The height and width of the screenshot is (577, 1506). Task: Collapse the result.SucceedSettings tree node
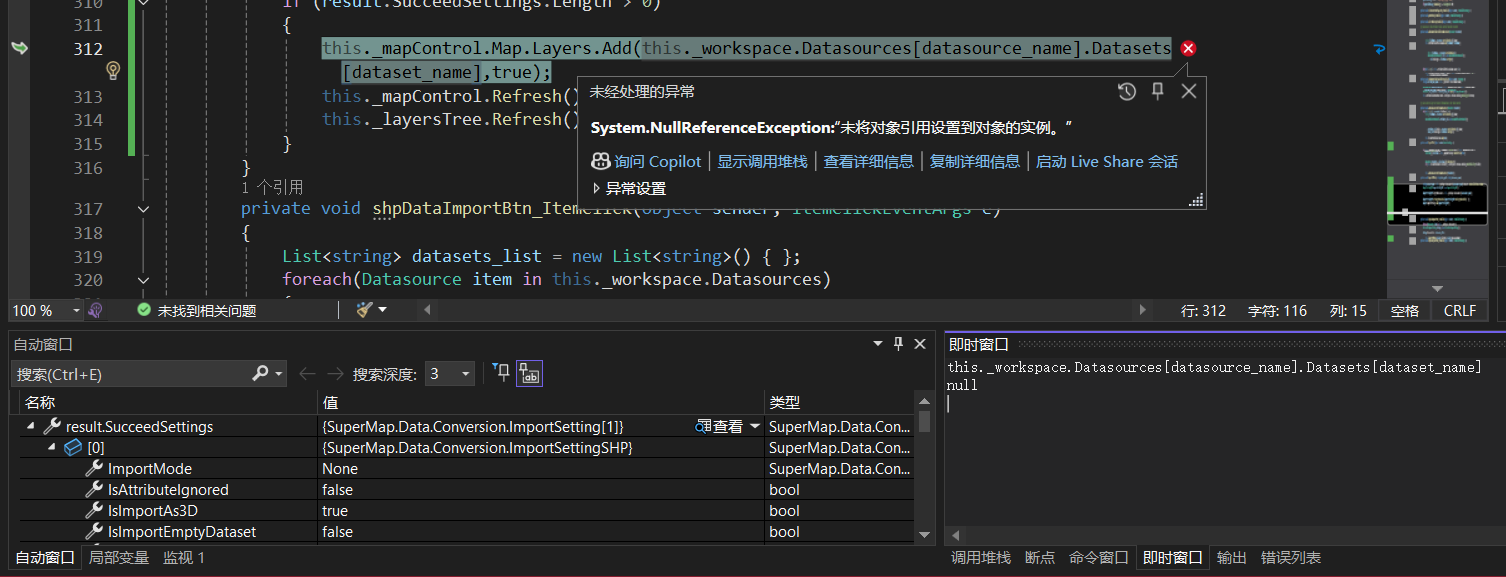tap(31, 426)
